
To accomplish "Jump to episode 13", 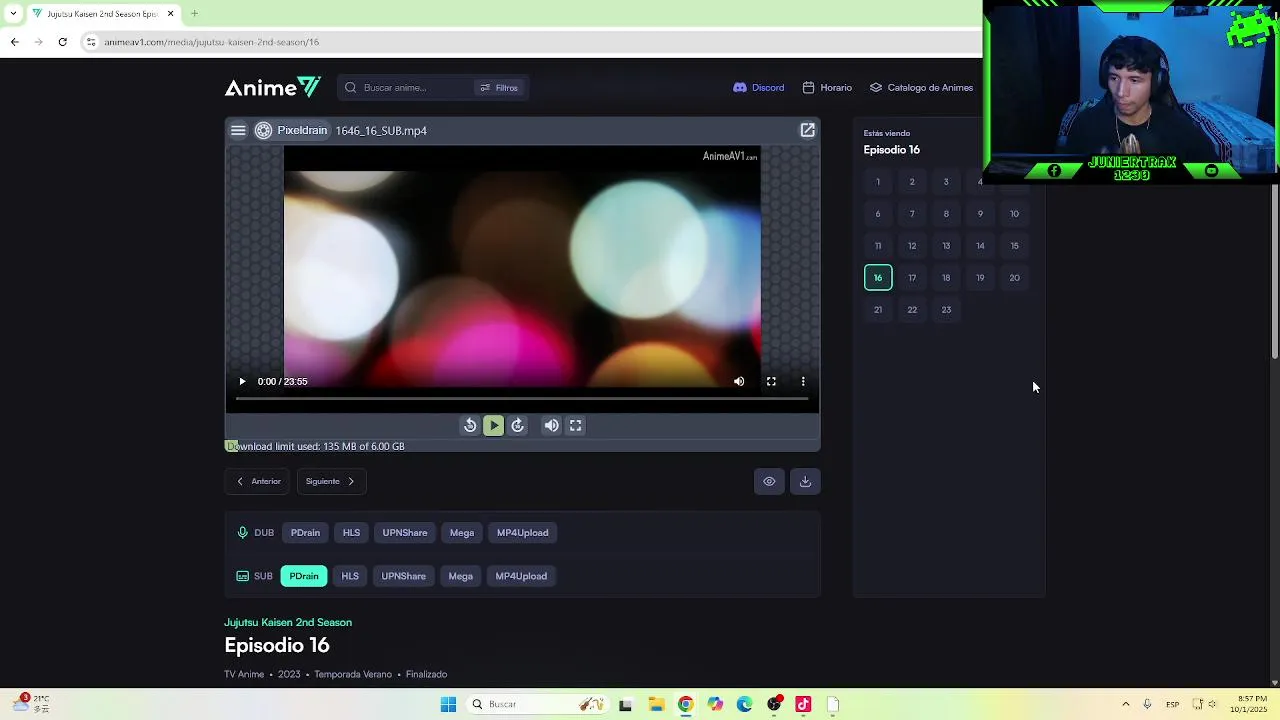I will [x=946, y=246].
